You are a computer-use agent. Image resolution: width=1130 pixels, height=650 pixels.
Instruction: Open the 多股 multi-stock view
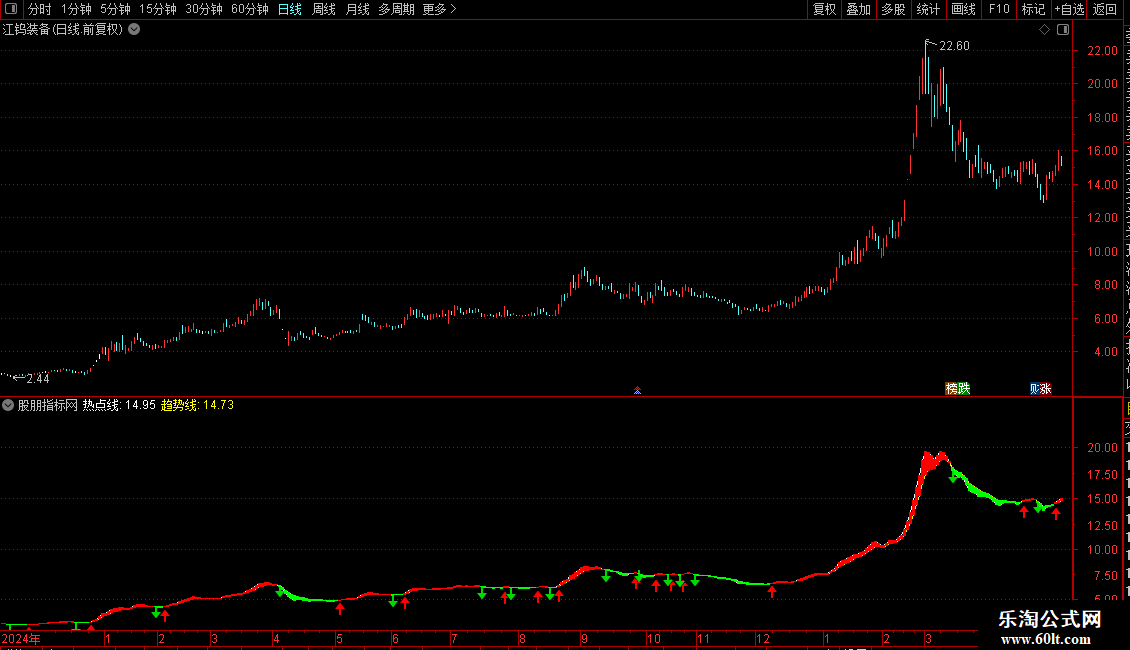click(x=894, y=9)
